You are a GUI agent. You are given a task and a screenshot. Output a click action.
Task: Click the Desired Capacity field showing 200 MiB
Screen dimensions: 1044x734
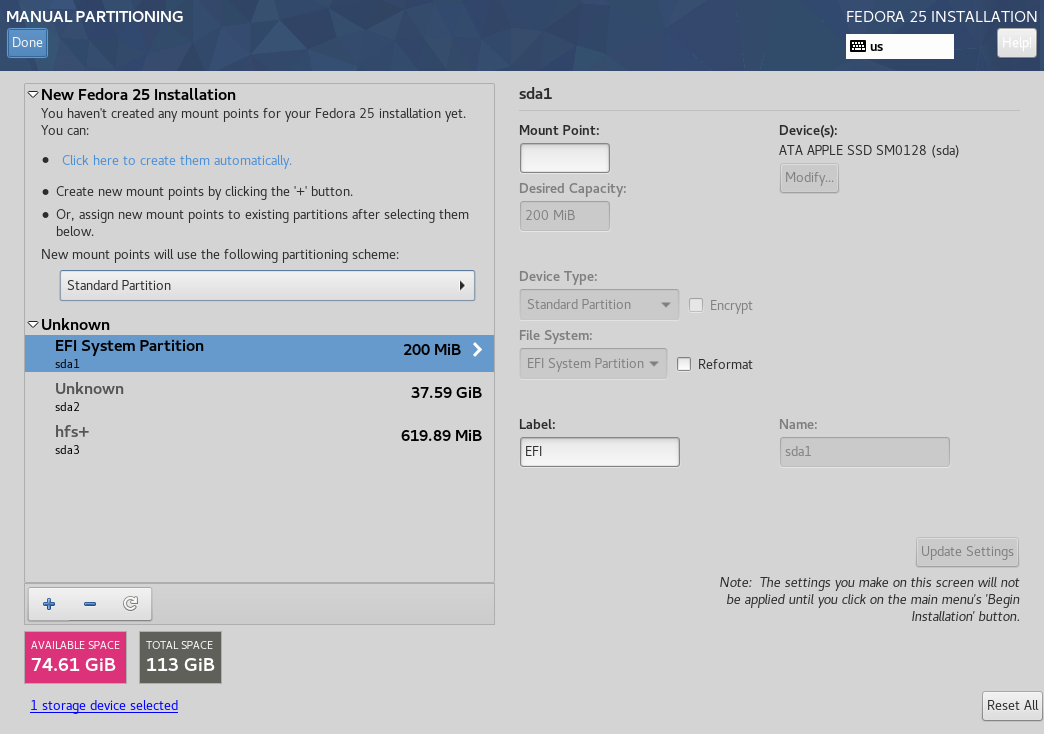click(565, 216)
